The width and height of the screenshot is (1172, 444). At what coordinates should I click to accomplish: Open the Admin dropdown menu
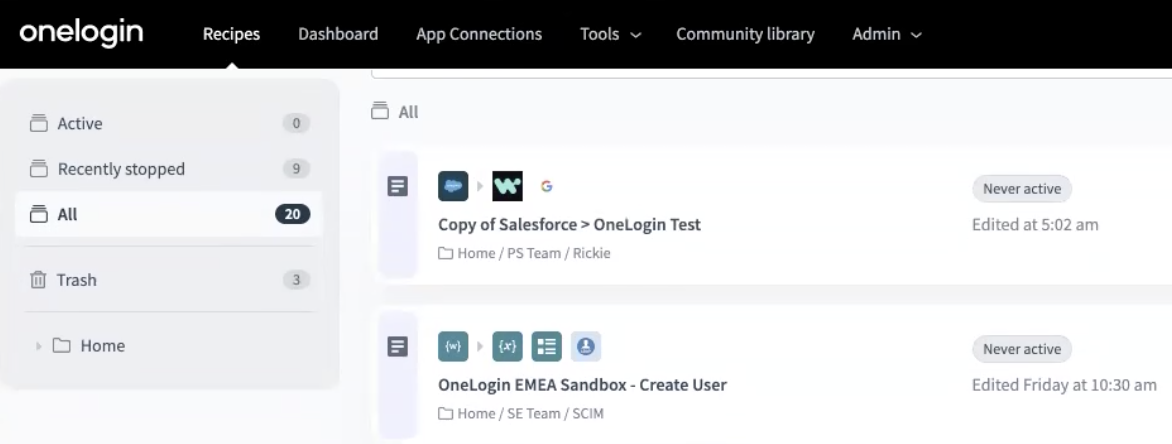click(x=886, y=34)
